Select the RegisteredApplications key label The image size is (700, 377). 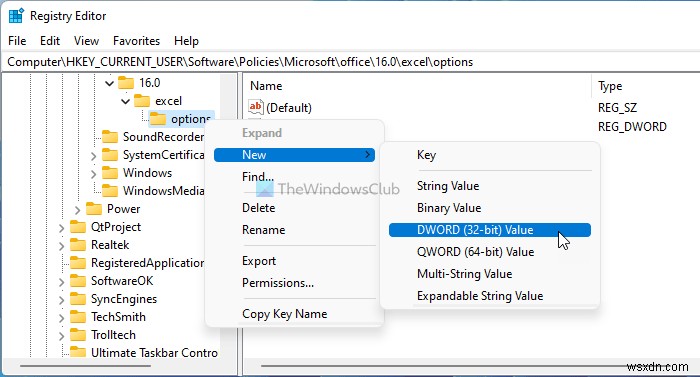point(147,263)
